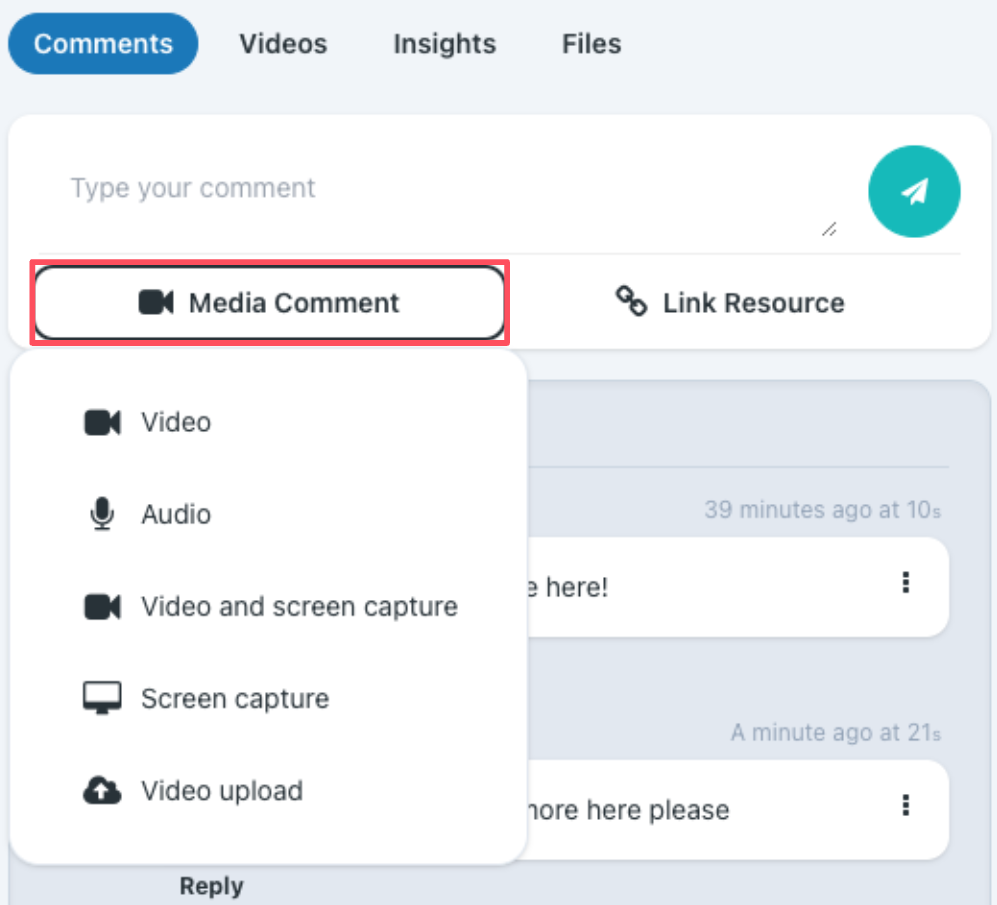The height and width of the screenshot is (905, 997).
Task: Click the chain link icon beside Link Resource
Action: click(x=631, y=301)
